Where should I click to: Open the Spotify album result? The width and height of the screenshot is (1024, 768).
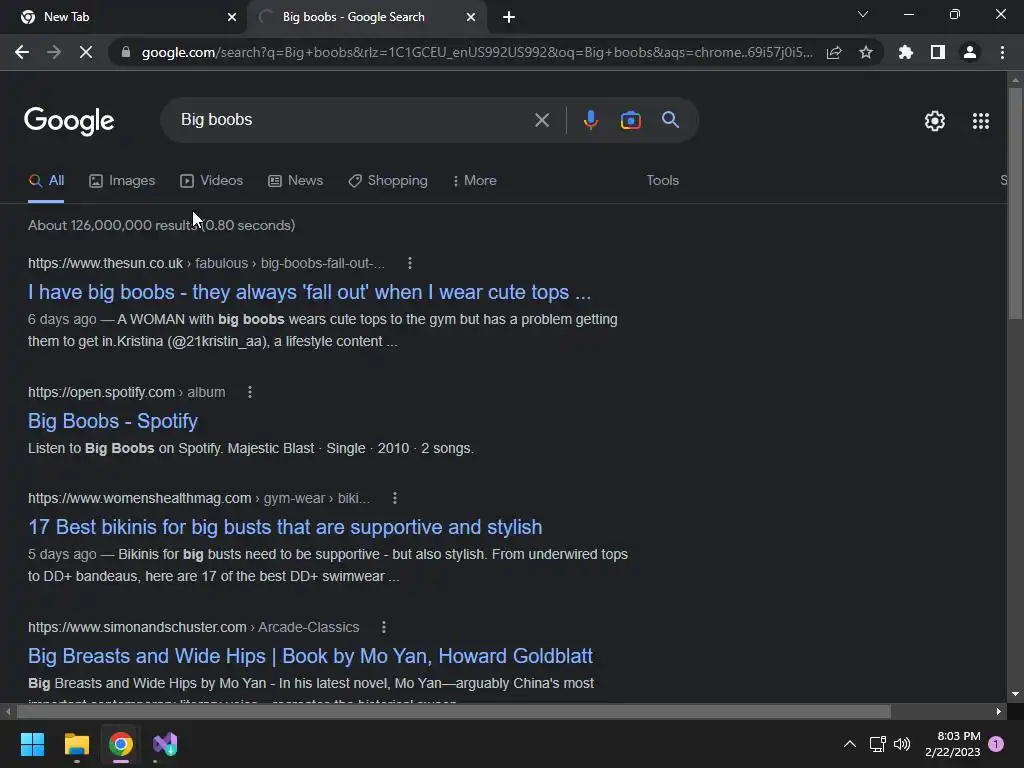(x=113, y=421)
